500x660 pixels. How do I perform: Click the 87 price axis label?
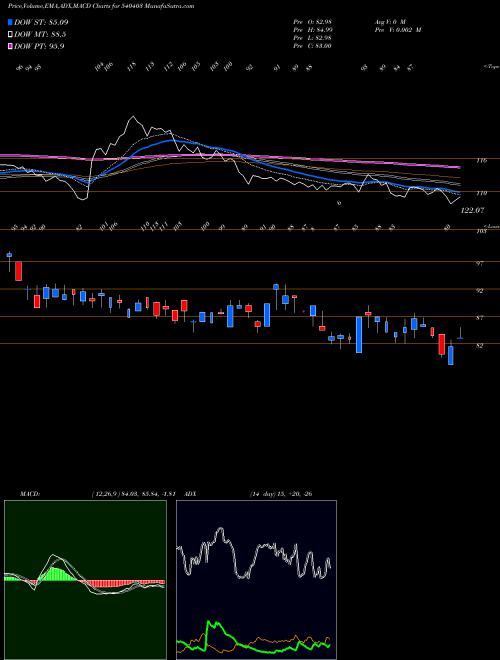tap(482, 318)
